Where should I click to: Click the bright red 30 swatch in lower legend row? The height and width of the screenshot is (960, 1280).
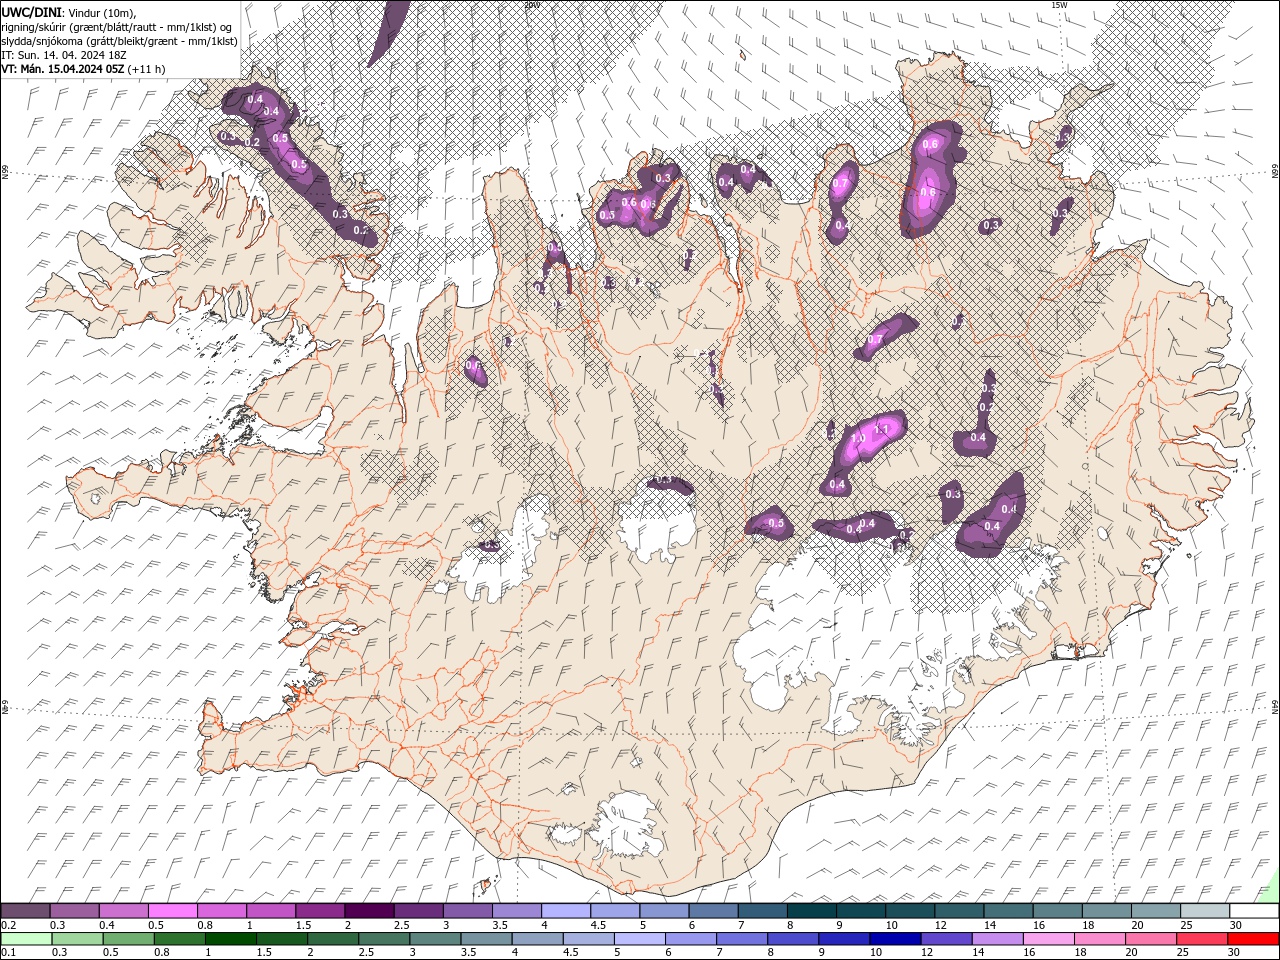(x=1254, y=939)
